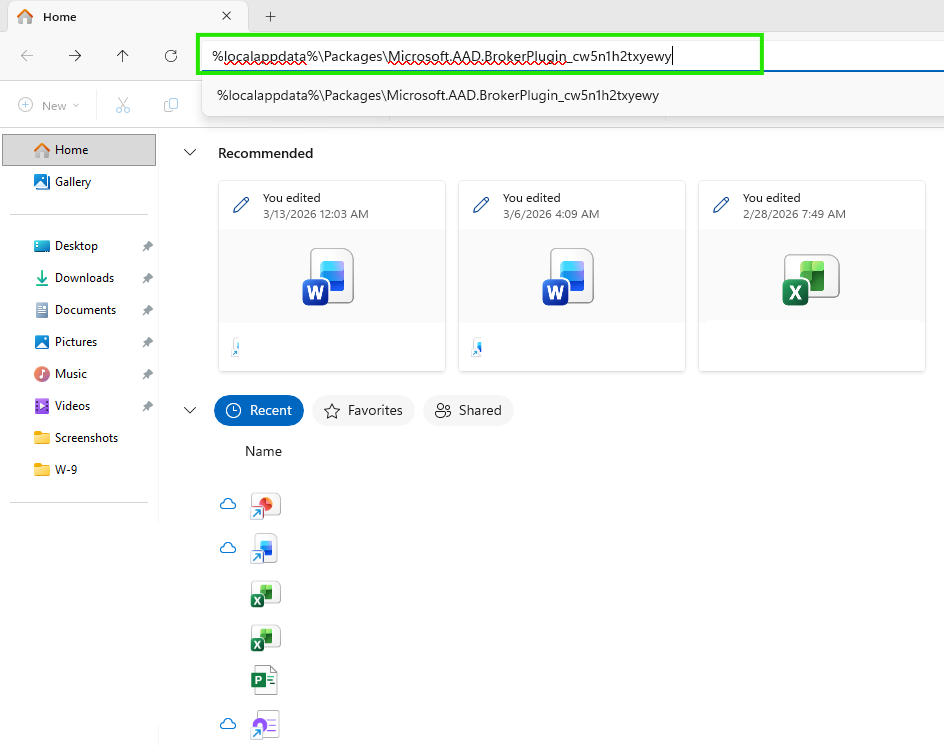Collapse the Recent files section

pyautogui.click(x=190, y=410)
